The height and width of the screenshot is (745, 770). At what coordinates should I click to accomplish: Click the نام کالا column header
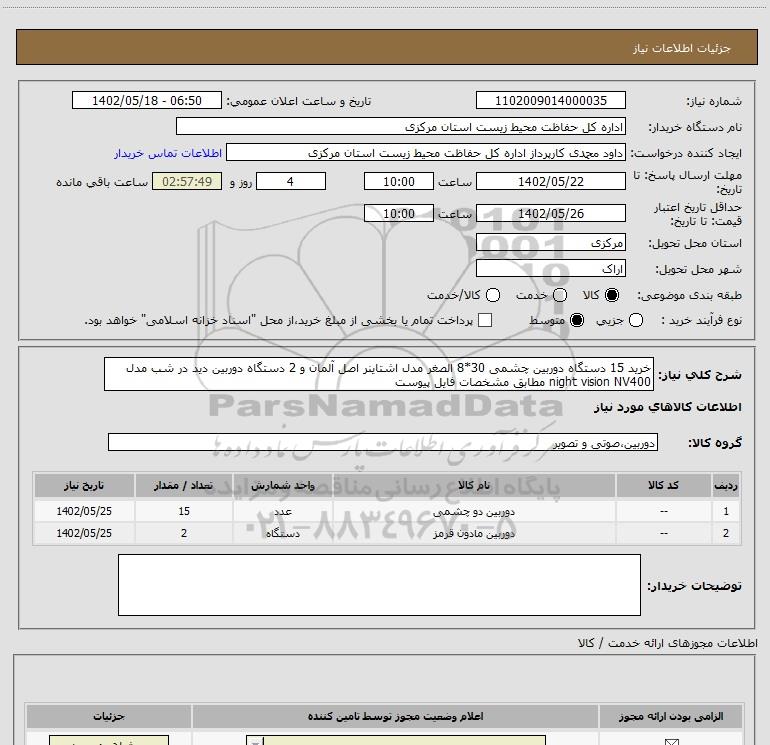pyautogui.click(x=474, y=485)
